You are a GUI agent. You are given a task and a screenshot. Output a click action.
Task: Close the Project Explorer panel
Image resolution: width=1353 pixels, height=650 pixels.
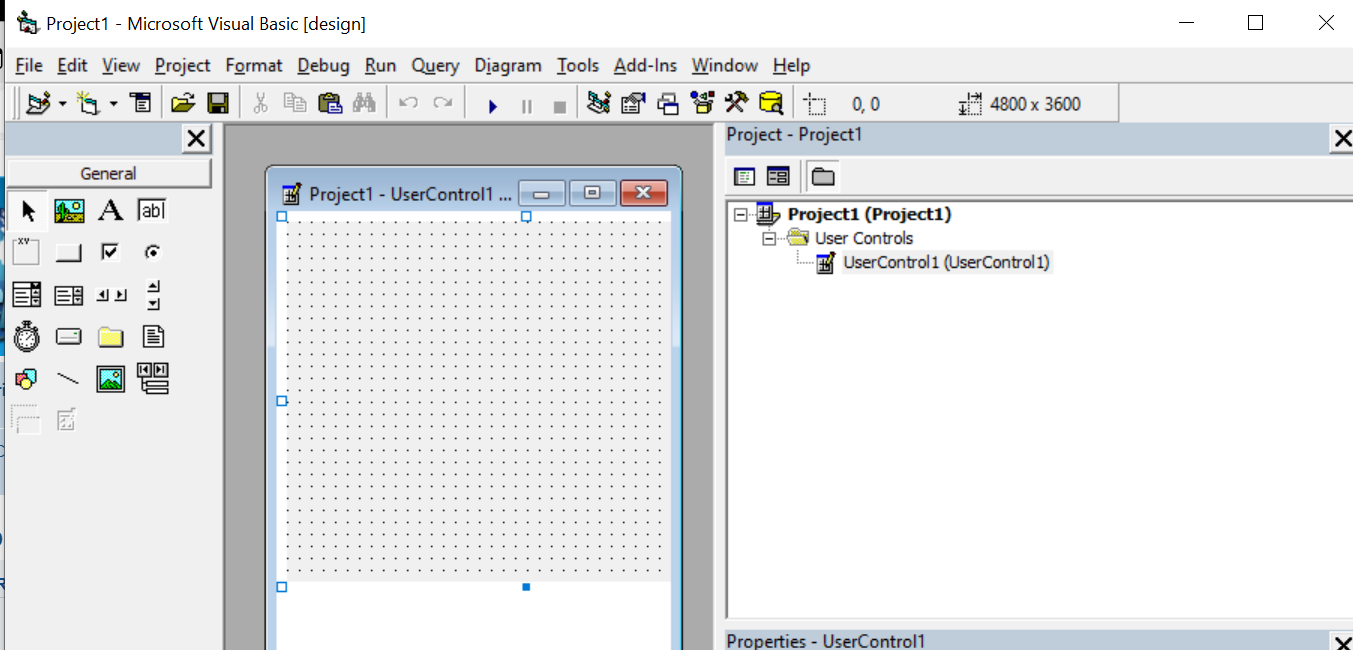tap(1342, 139)
